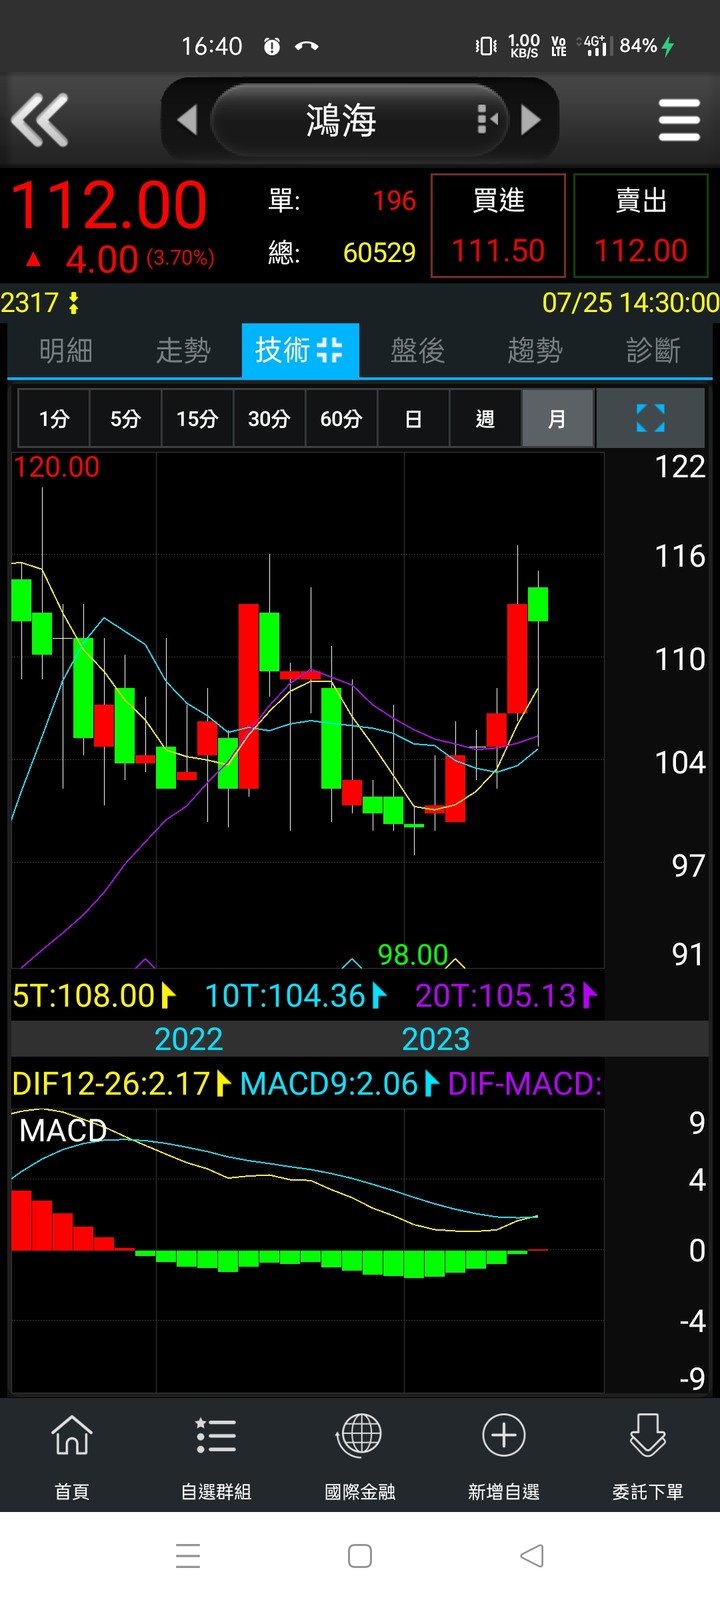
Task: Tap the 112.00 last price
Action: coord(109,206)
